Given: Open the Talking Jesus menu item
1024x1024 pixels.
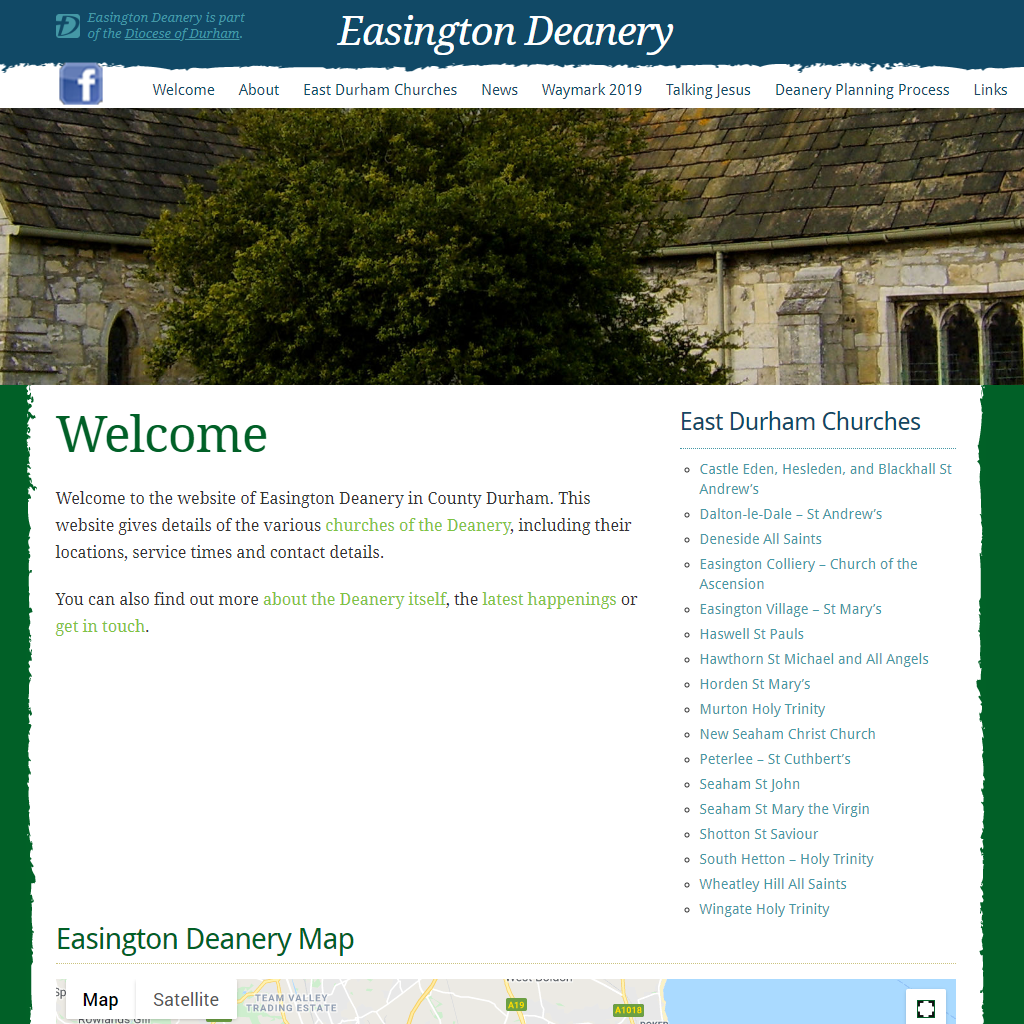Looking at the screenshot, I should [x=708, y=90].
